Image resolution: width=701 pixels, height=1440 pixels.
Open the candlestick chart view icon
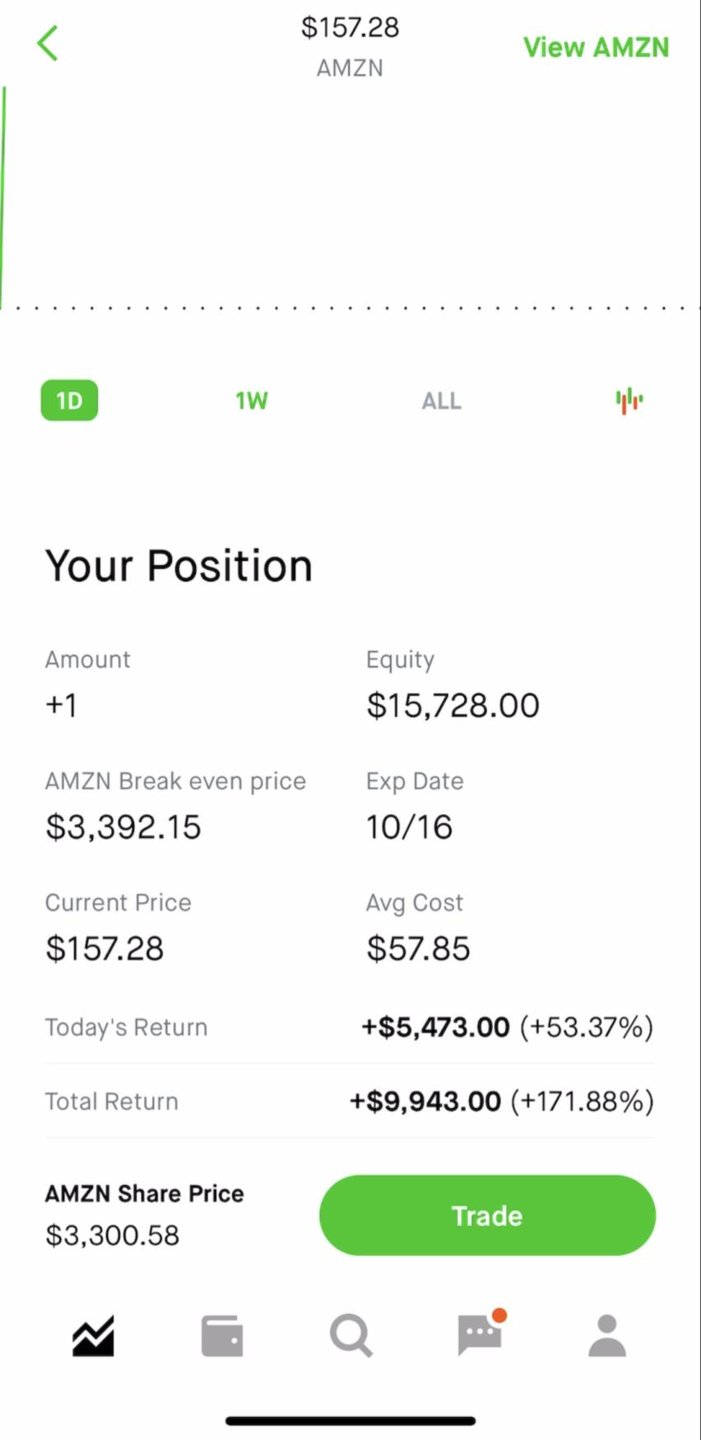[629, 401]
